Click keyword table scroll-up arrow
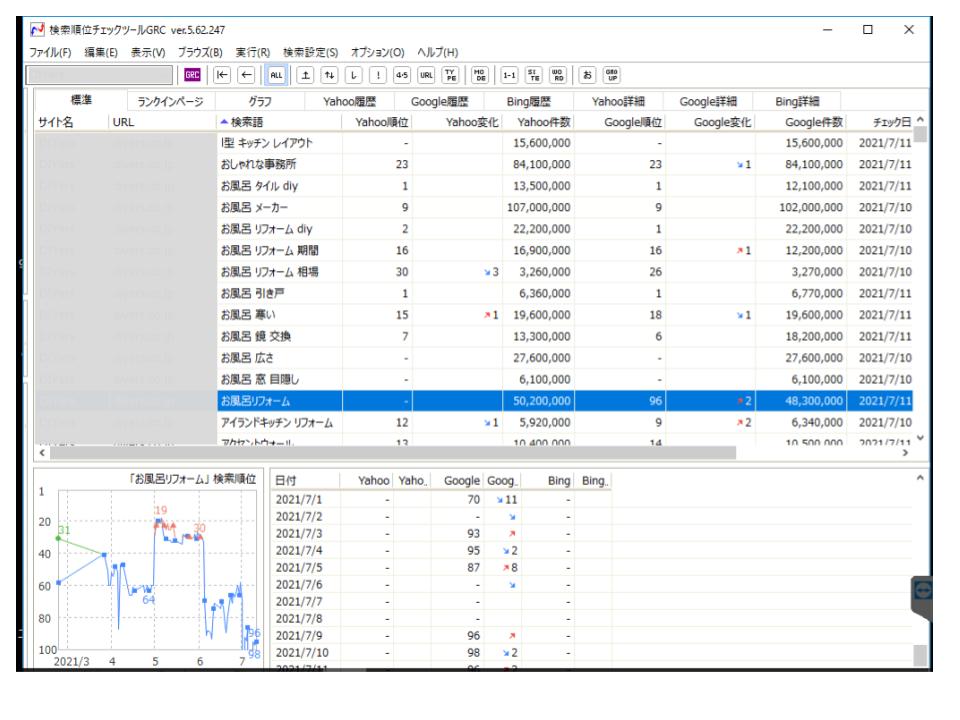Viewport: 960px width, 720px height. (920, 120)
